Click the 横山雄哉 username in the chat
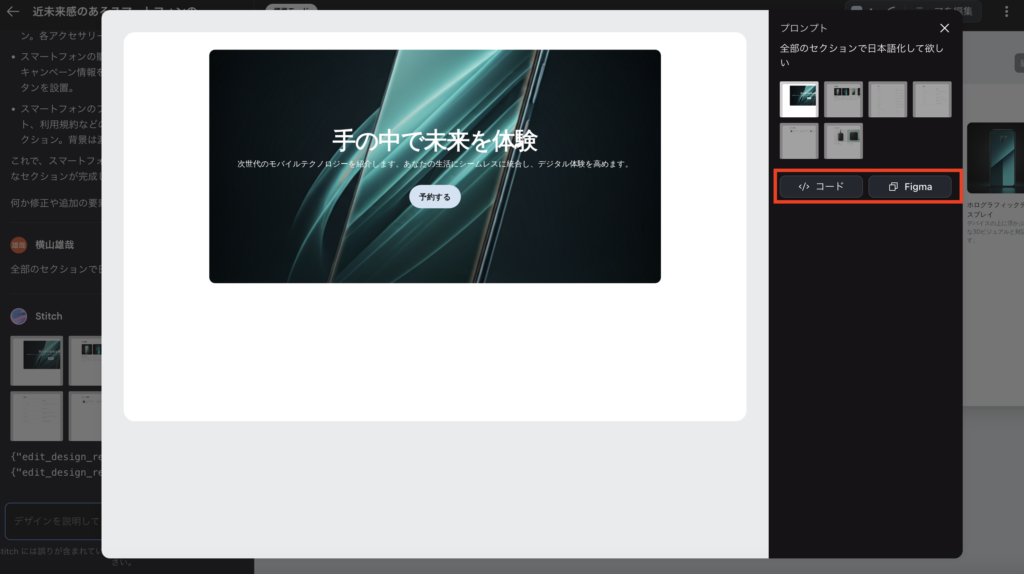 pos(54,245)
